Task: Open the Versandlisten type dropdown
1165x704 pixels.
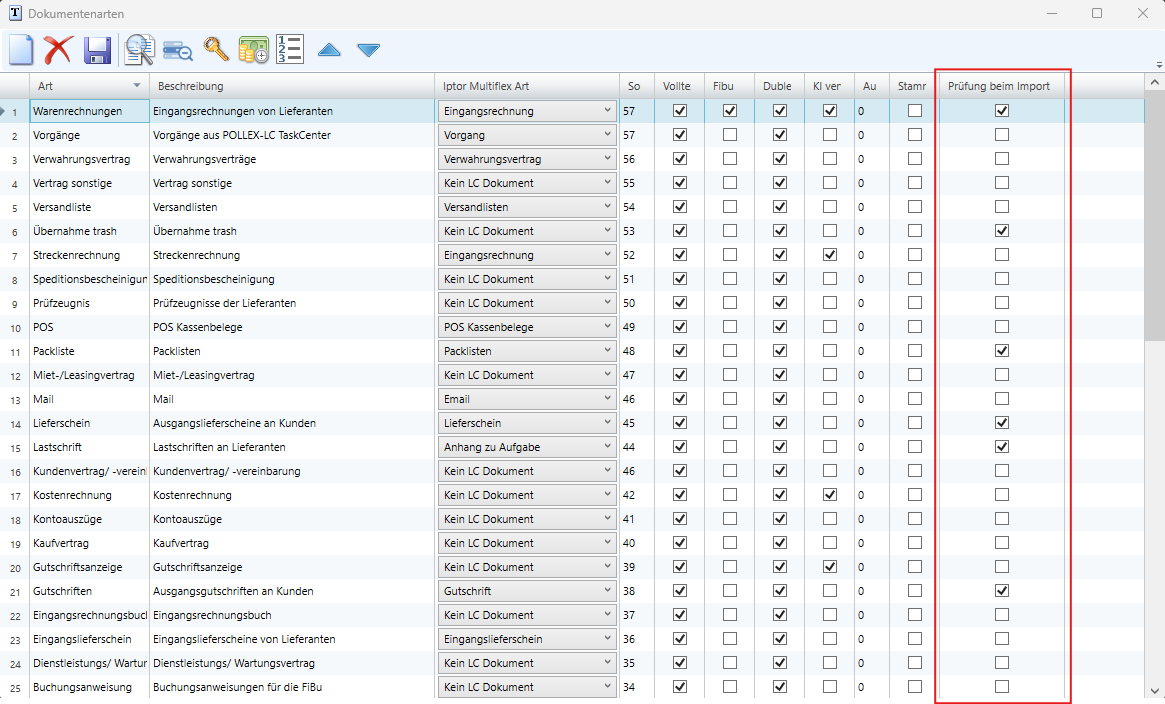Action: tap(527, 207)
